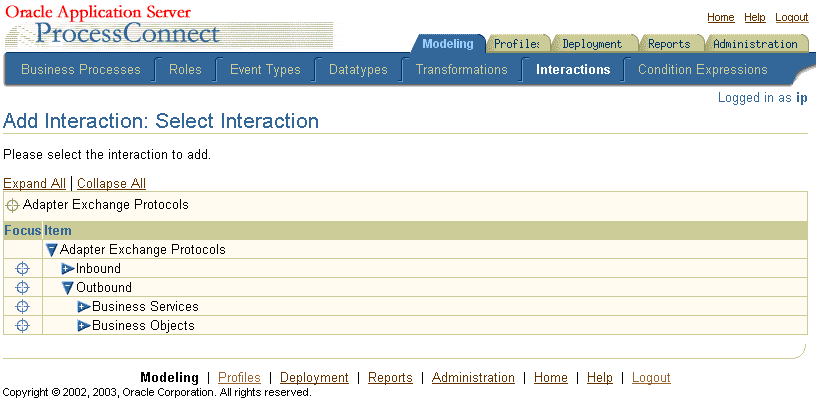The image size is (816, 402).
Task: Go to Roles subtab
Action: click(x=185, y=69)
